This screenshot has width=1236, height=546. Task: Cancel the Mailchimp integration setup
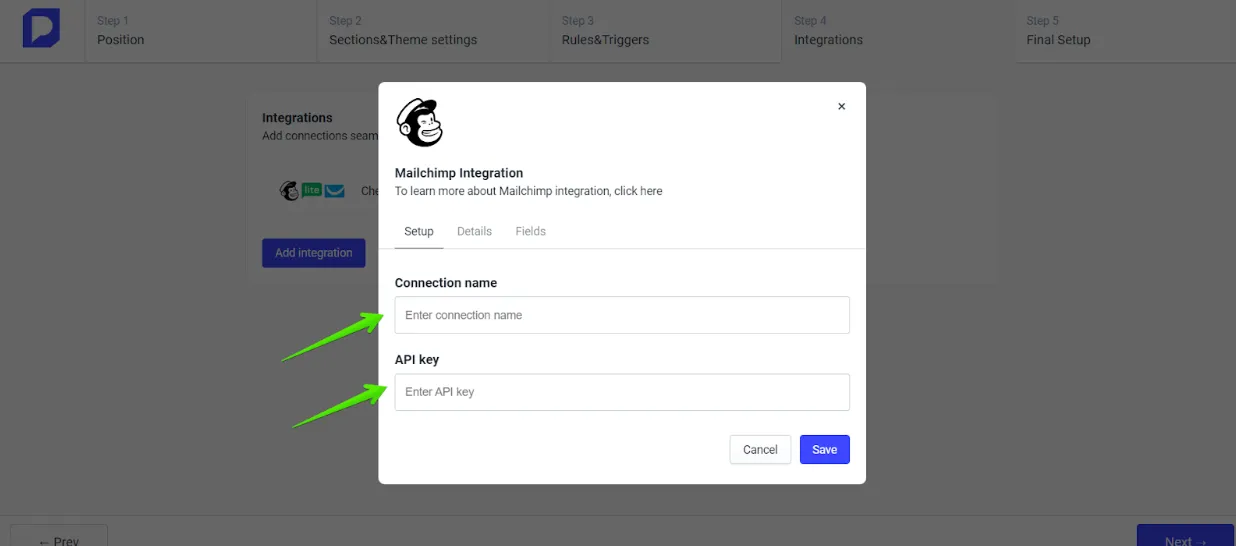pos(760,450)
